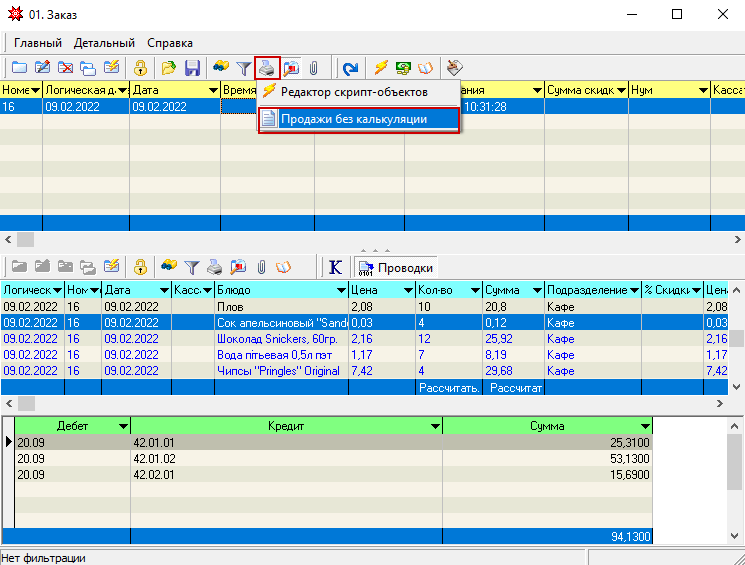Click the save floppy disk icon
The width and height of the screenshot is (745, 565).
(x=193, y=68)
